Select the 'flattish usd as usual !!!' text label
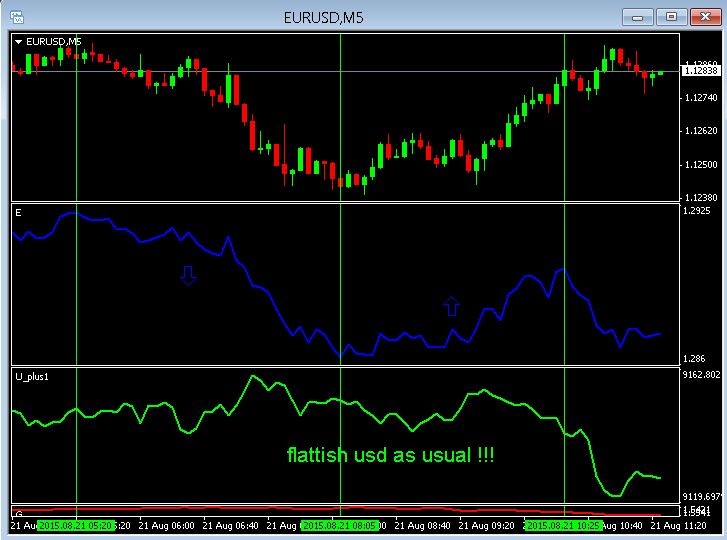 tap(390, 455)
